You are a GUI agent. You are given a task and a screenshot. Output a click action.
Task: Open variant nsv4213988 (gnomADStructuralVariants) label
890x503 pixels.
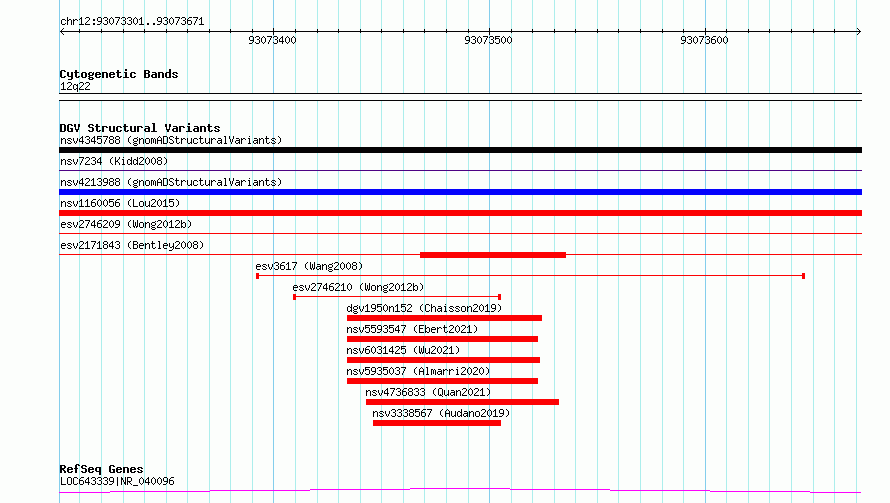tap(171, 182)
